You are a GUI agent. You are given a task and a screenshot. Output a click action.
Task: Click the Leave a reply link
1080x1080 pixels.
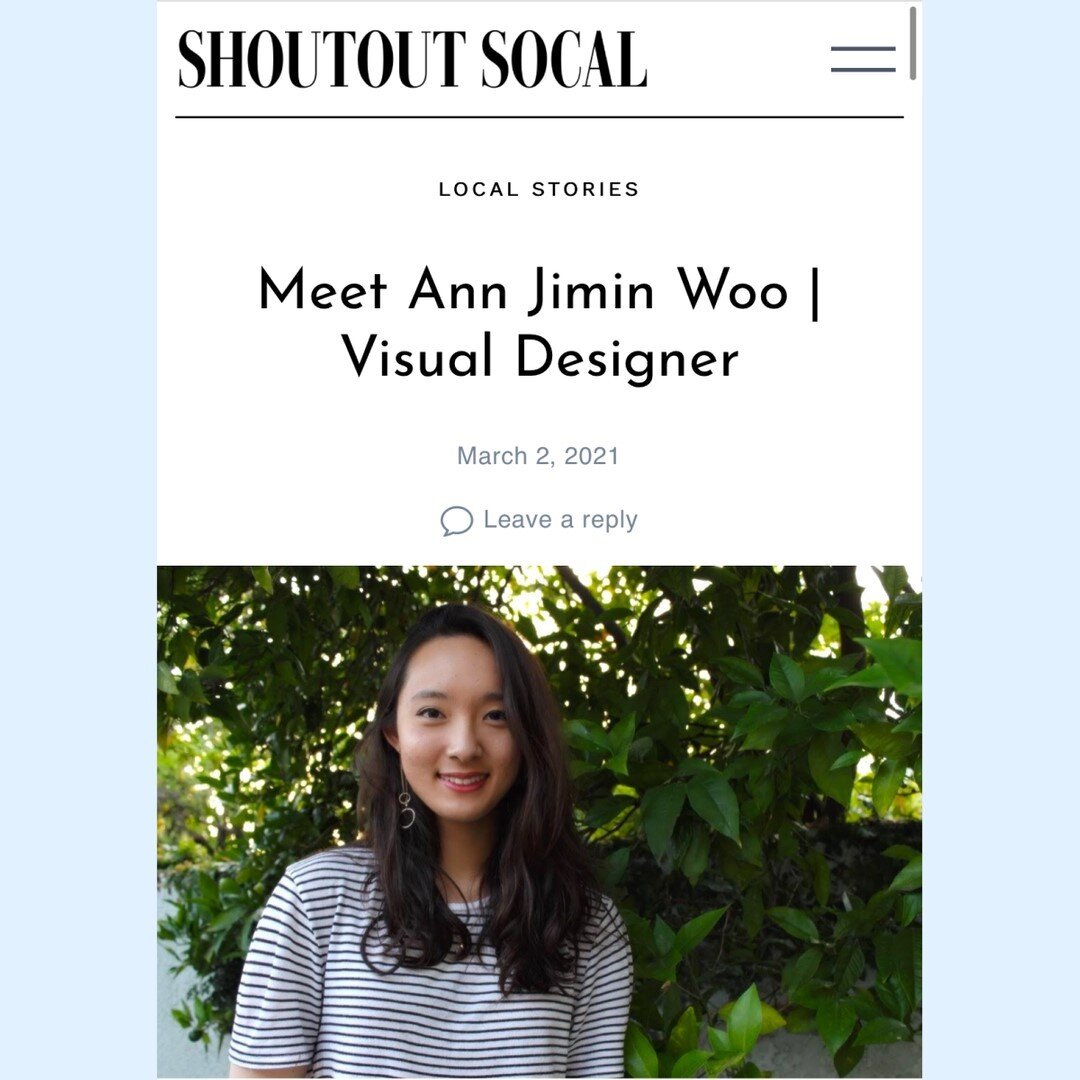point(560,519)
